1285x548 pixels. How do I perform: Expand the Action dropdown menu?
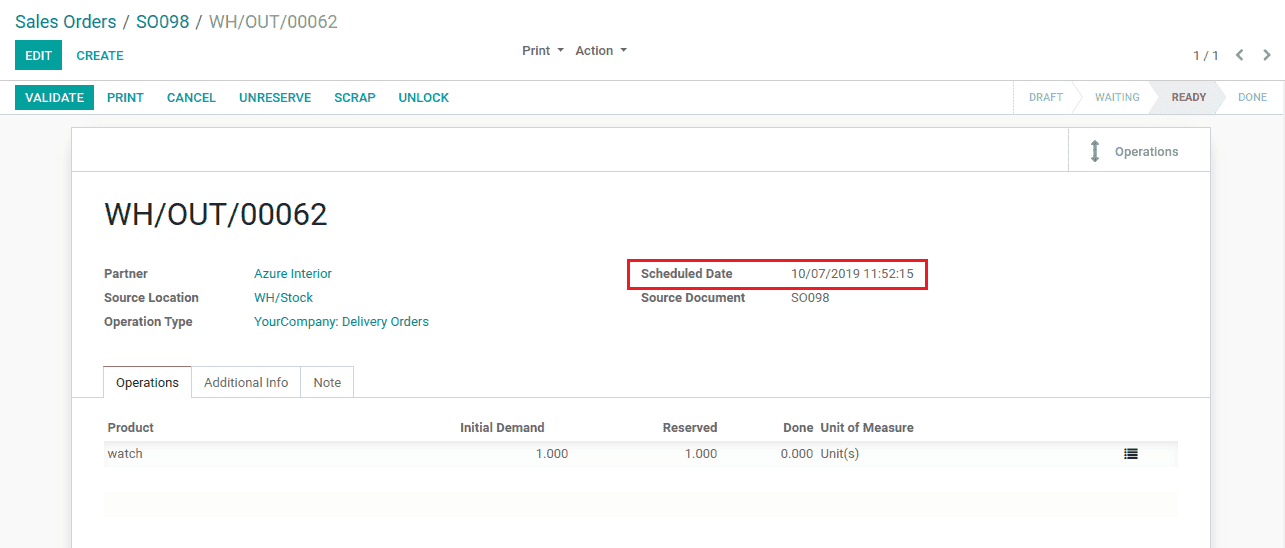pos(601,51)
